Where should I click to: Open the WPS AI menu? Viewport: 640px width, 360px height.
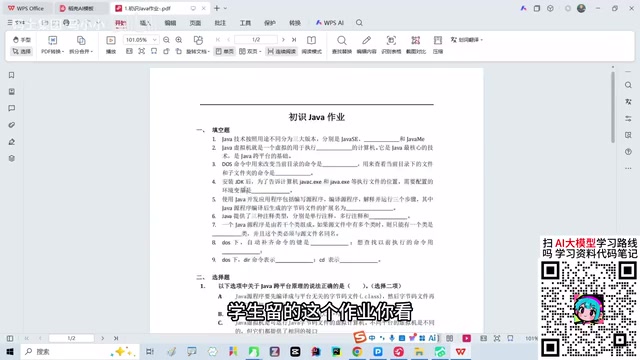pos(330,23)
